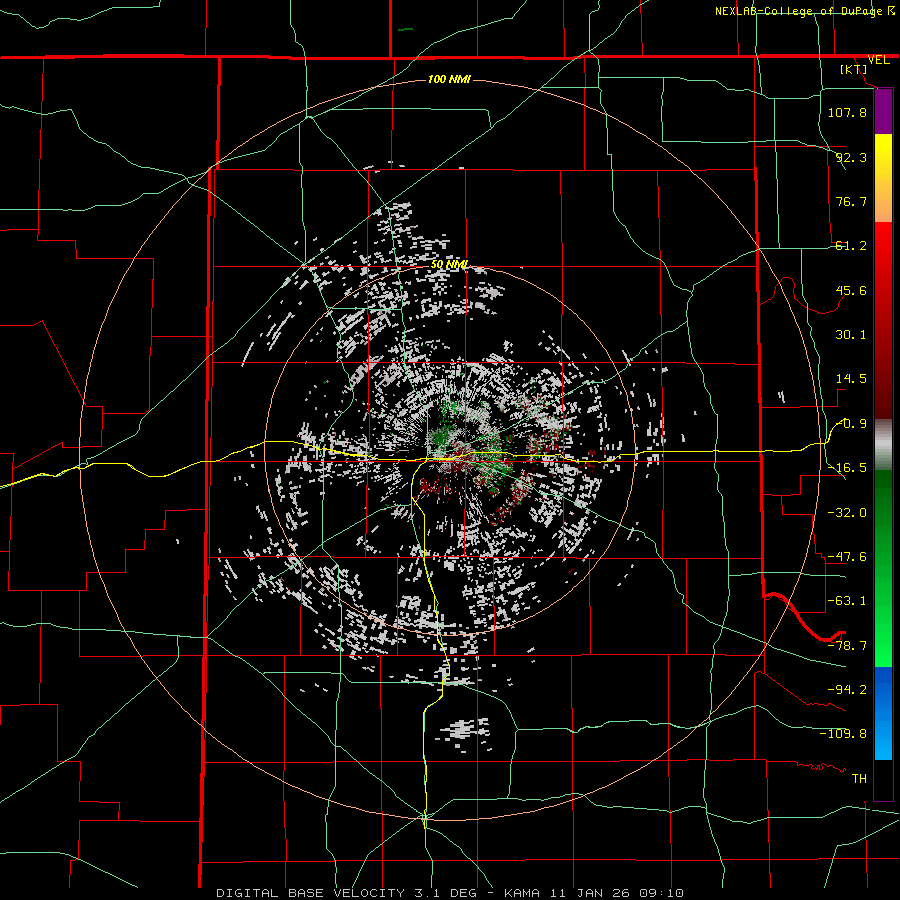The width and height of the screenshot is (900, 900).
Task: Select the 45.6 scale value
Action: click(x=851, y=290)
